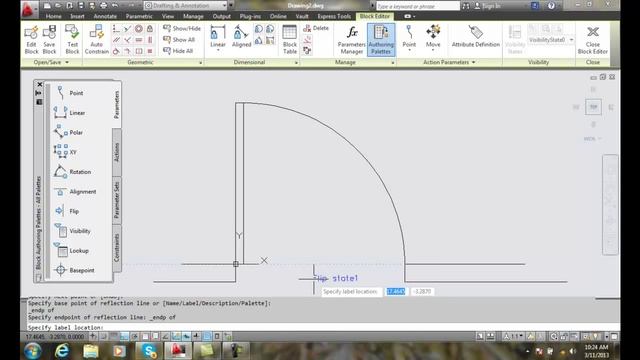
Task: Open the Block Table tool
Action: click(x=290, y=40)
